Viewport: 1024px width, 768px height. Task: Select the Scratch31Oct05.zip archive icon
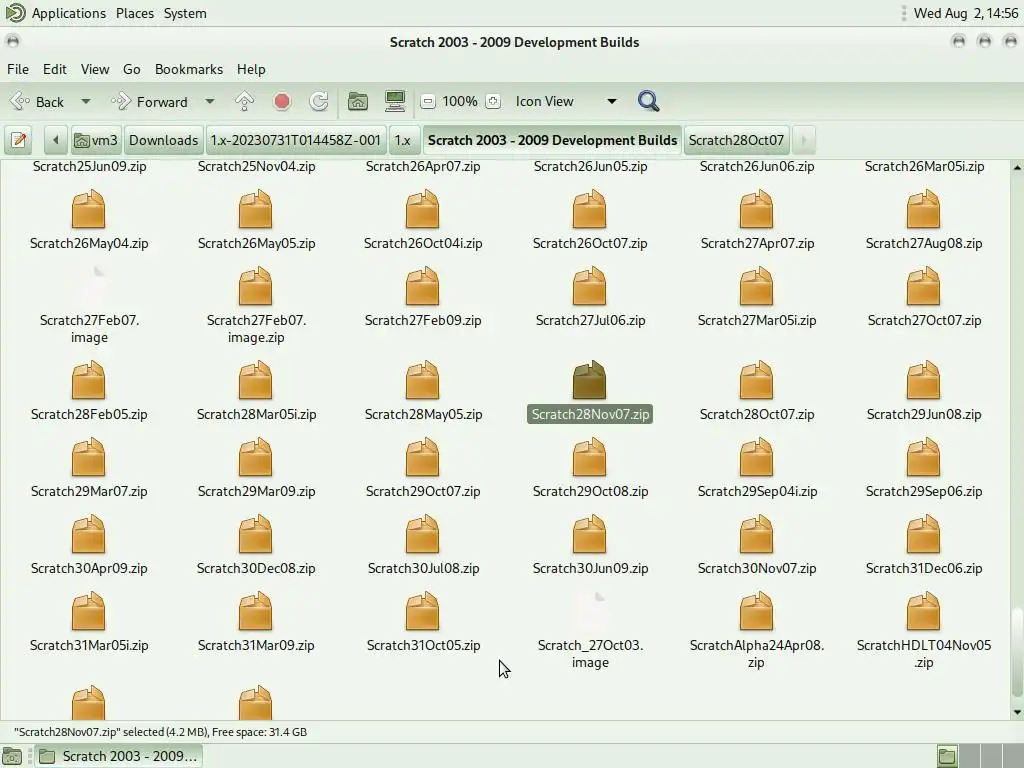click(423, 611)
